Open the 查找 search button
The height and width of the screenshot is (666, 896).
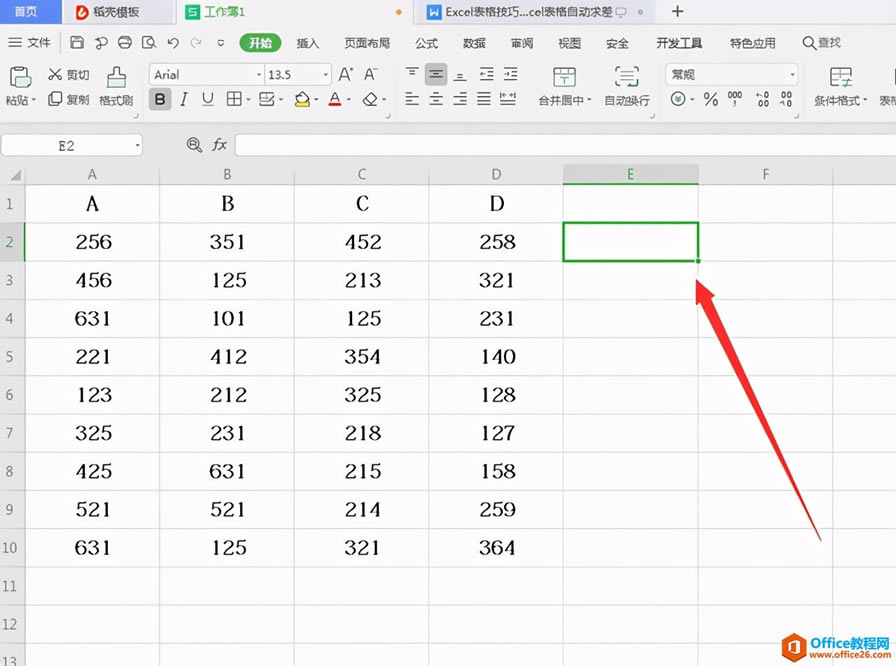[x=822, y=43]
